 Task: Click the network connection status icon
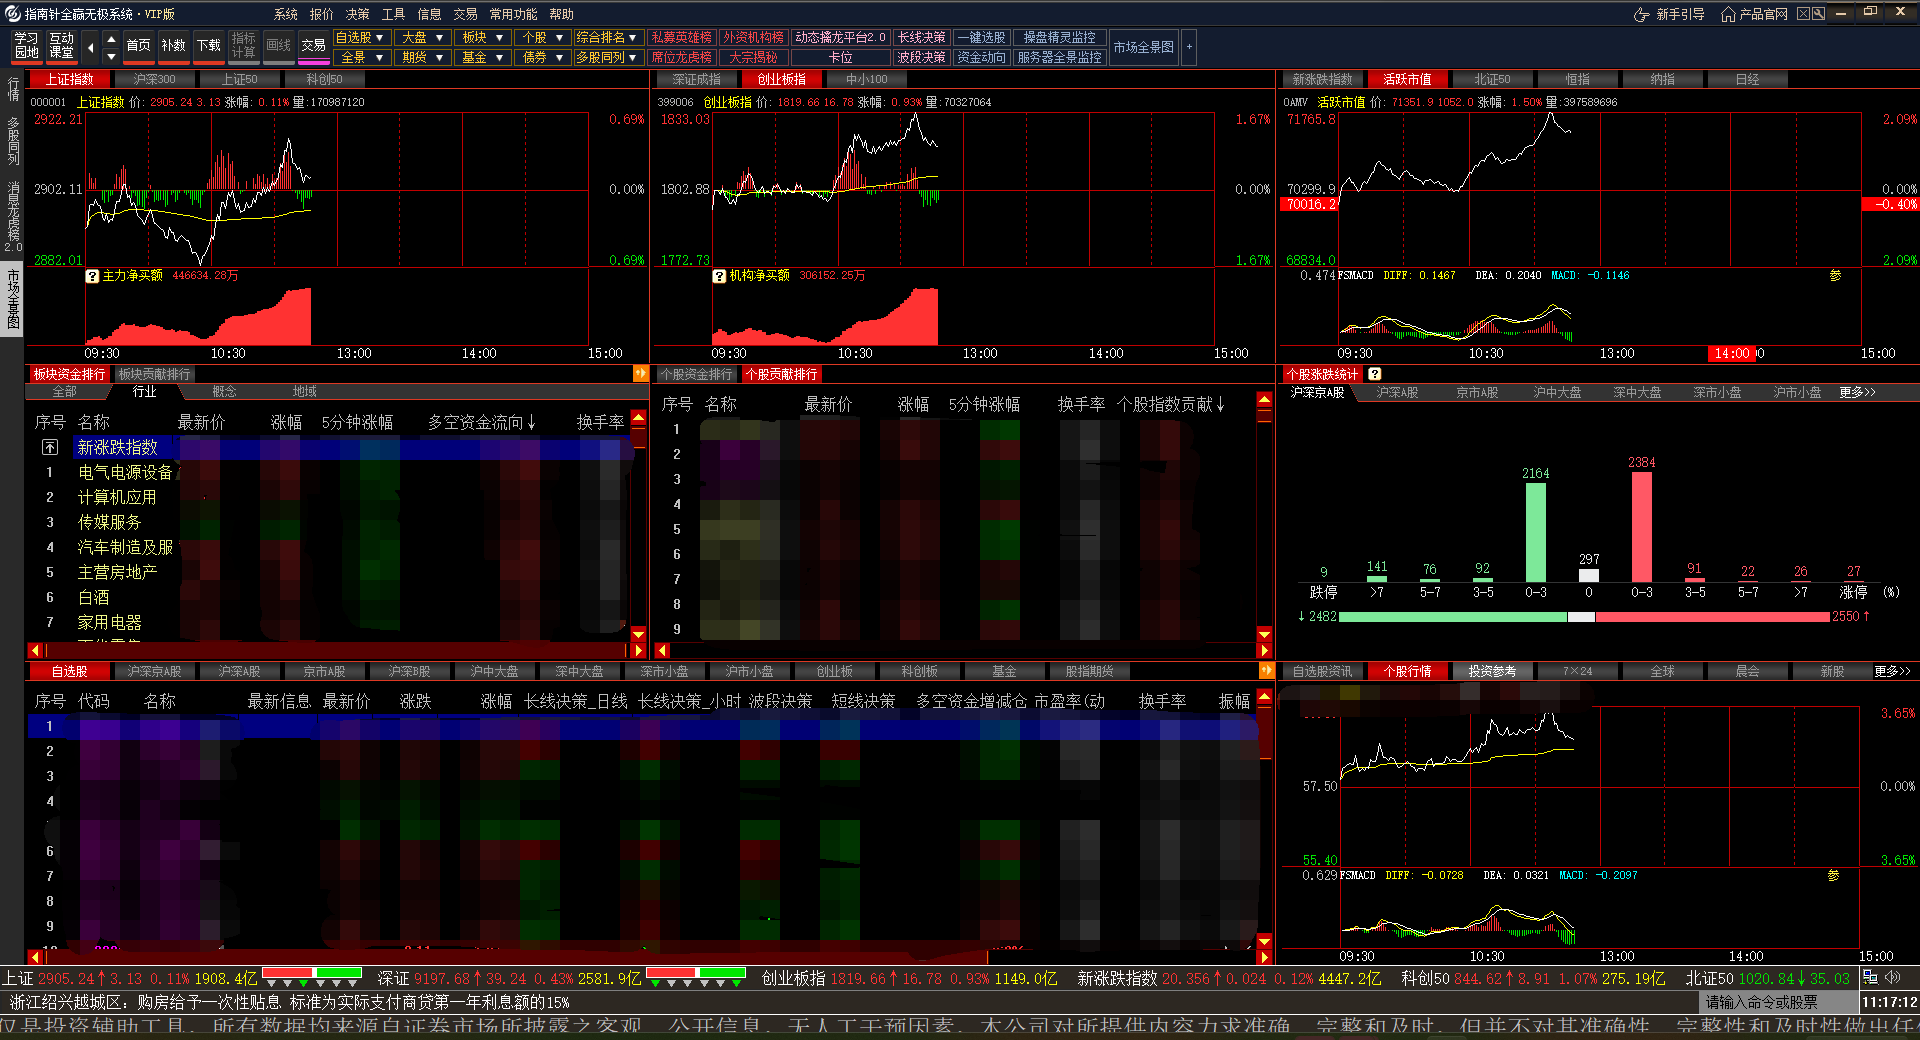[1870, 977]
